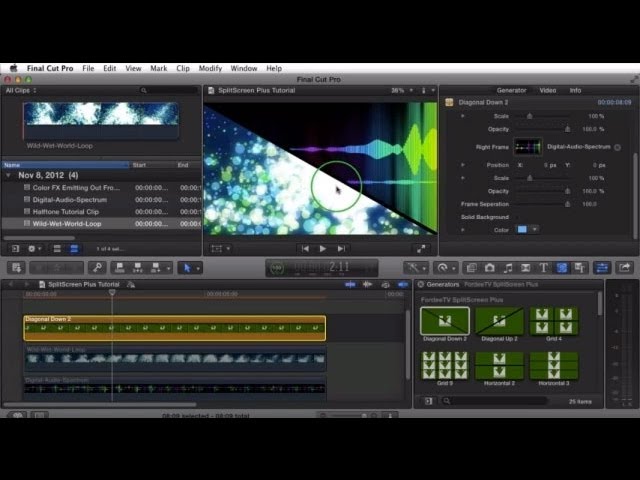
Task: Click the Import Media toolbar icon
Action: click(16, 268)
